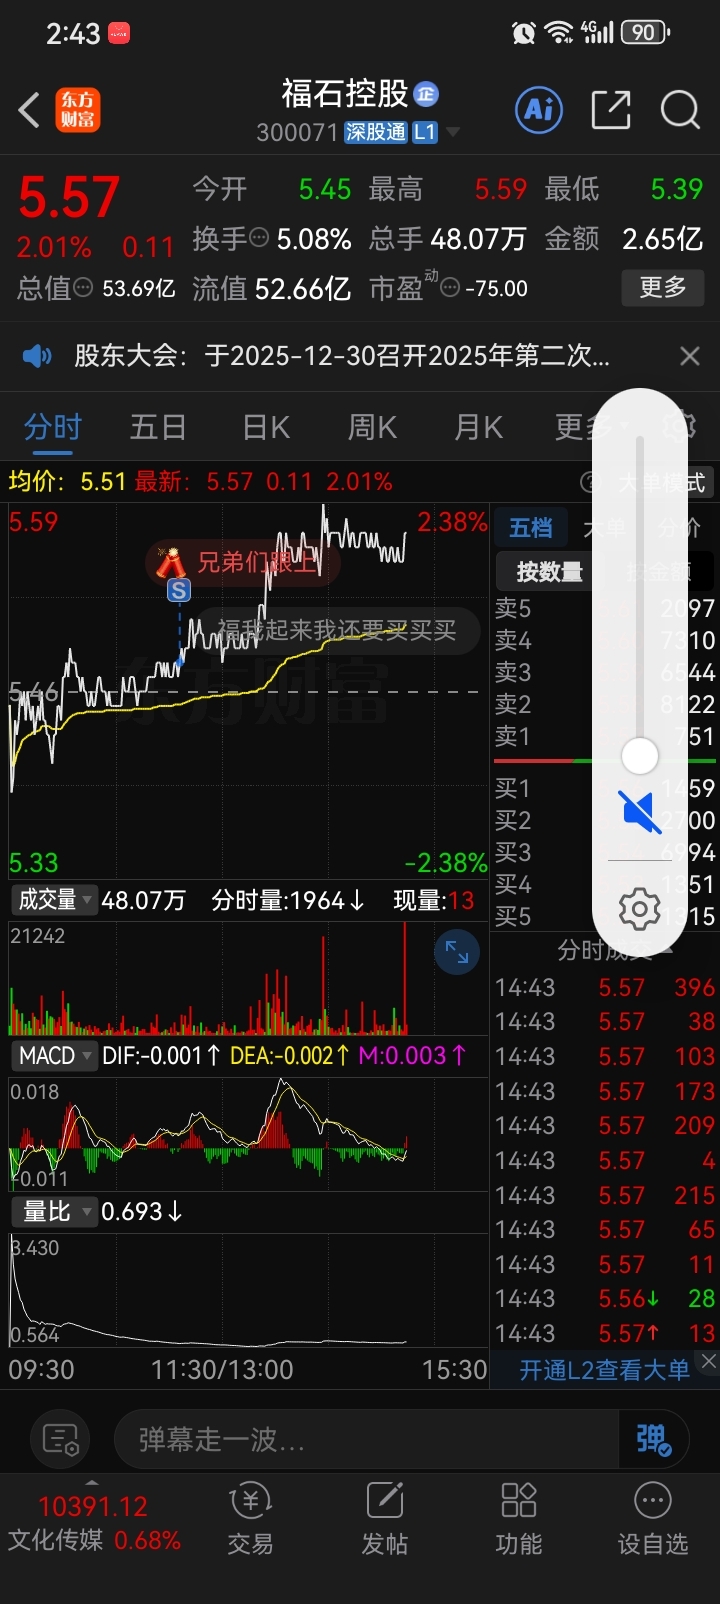Open 发帖 post icon
Screen dimensions: 720x1604
[384, 1520]
